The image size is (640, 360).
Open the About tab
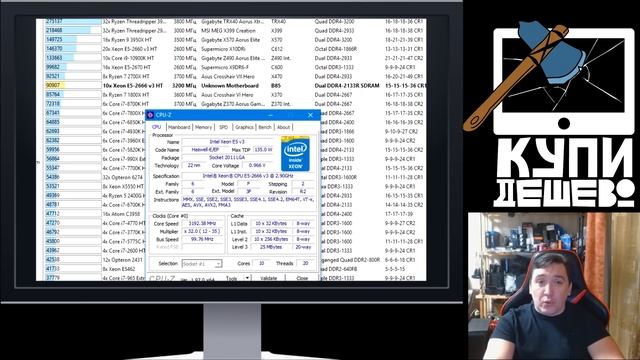coord(283,127)
